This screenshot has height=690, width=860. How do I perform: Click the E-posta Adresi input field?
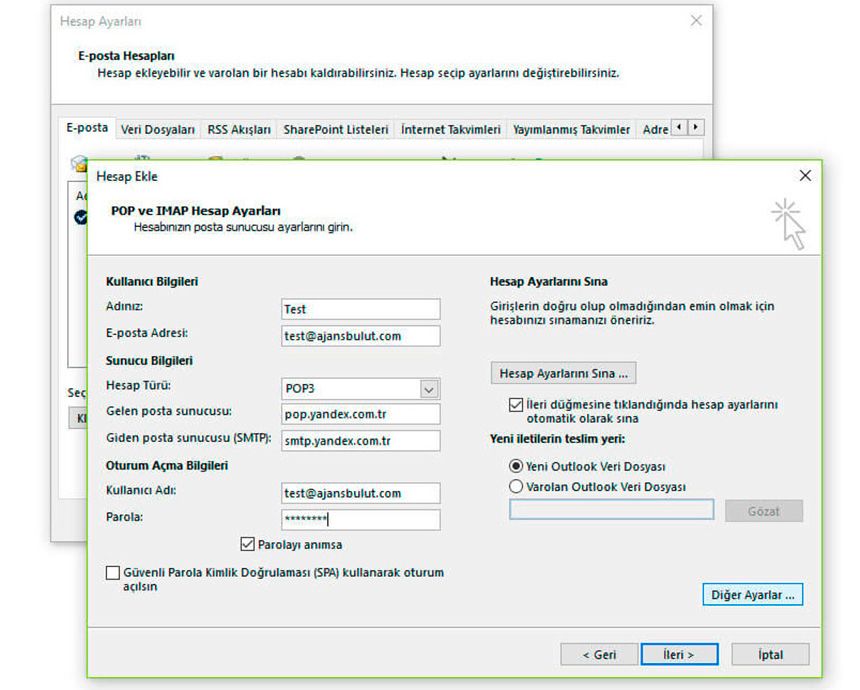point(360,336)
